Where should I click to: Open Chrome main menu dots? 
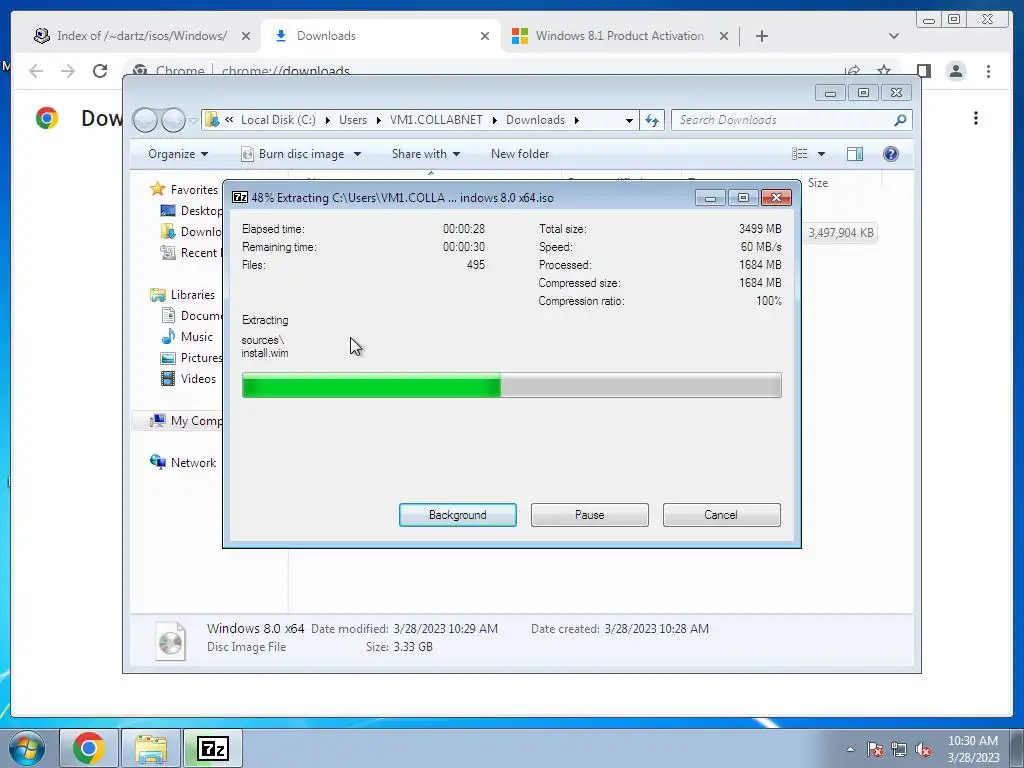[x=988, y=71]
